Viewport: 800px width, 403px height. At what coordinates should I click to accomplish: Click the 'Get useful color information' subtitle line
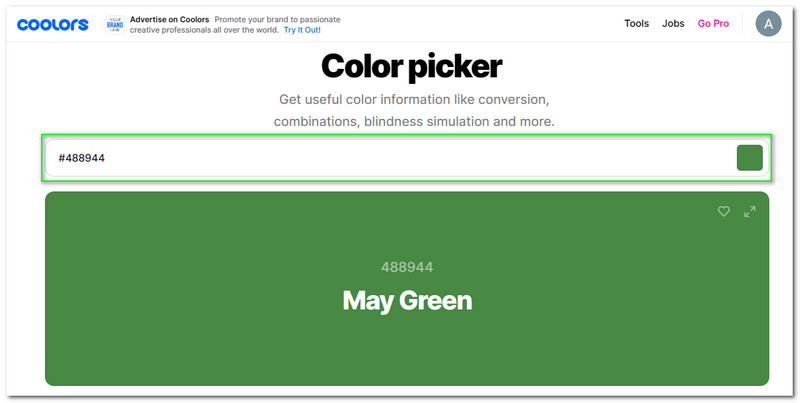tap(413, 100)
